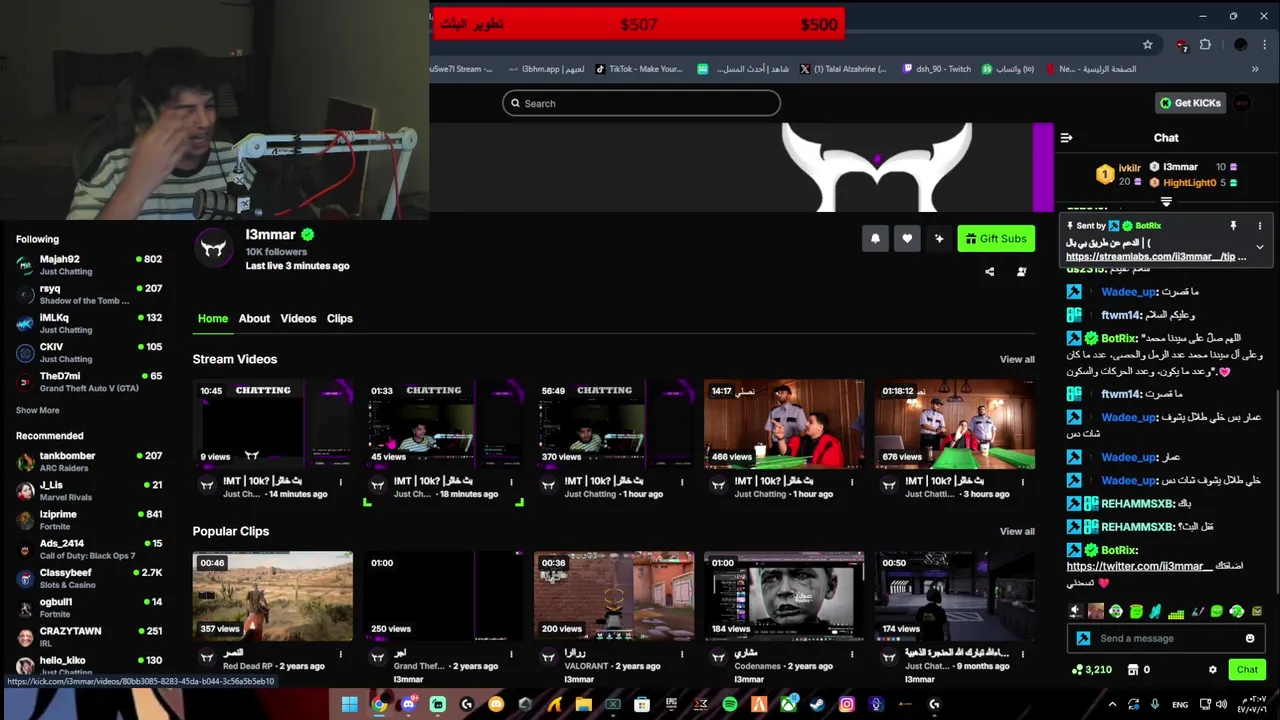Open the emoji picker in message box
The image size is (1280, 720).
(1250, 638)
